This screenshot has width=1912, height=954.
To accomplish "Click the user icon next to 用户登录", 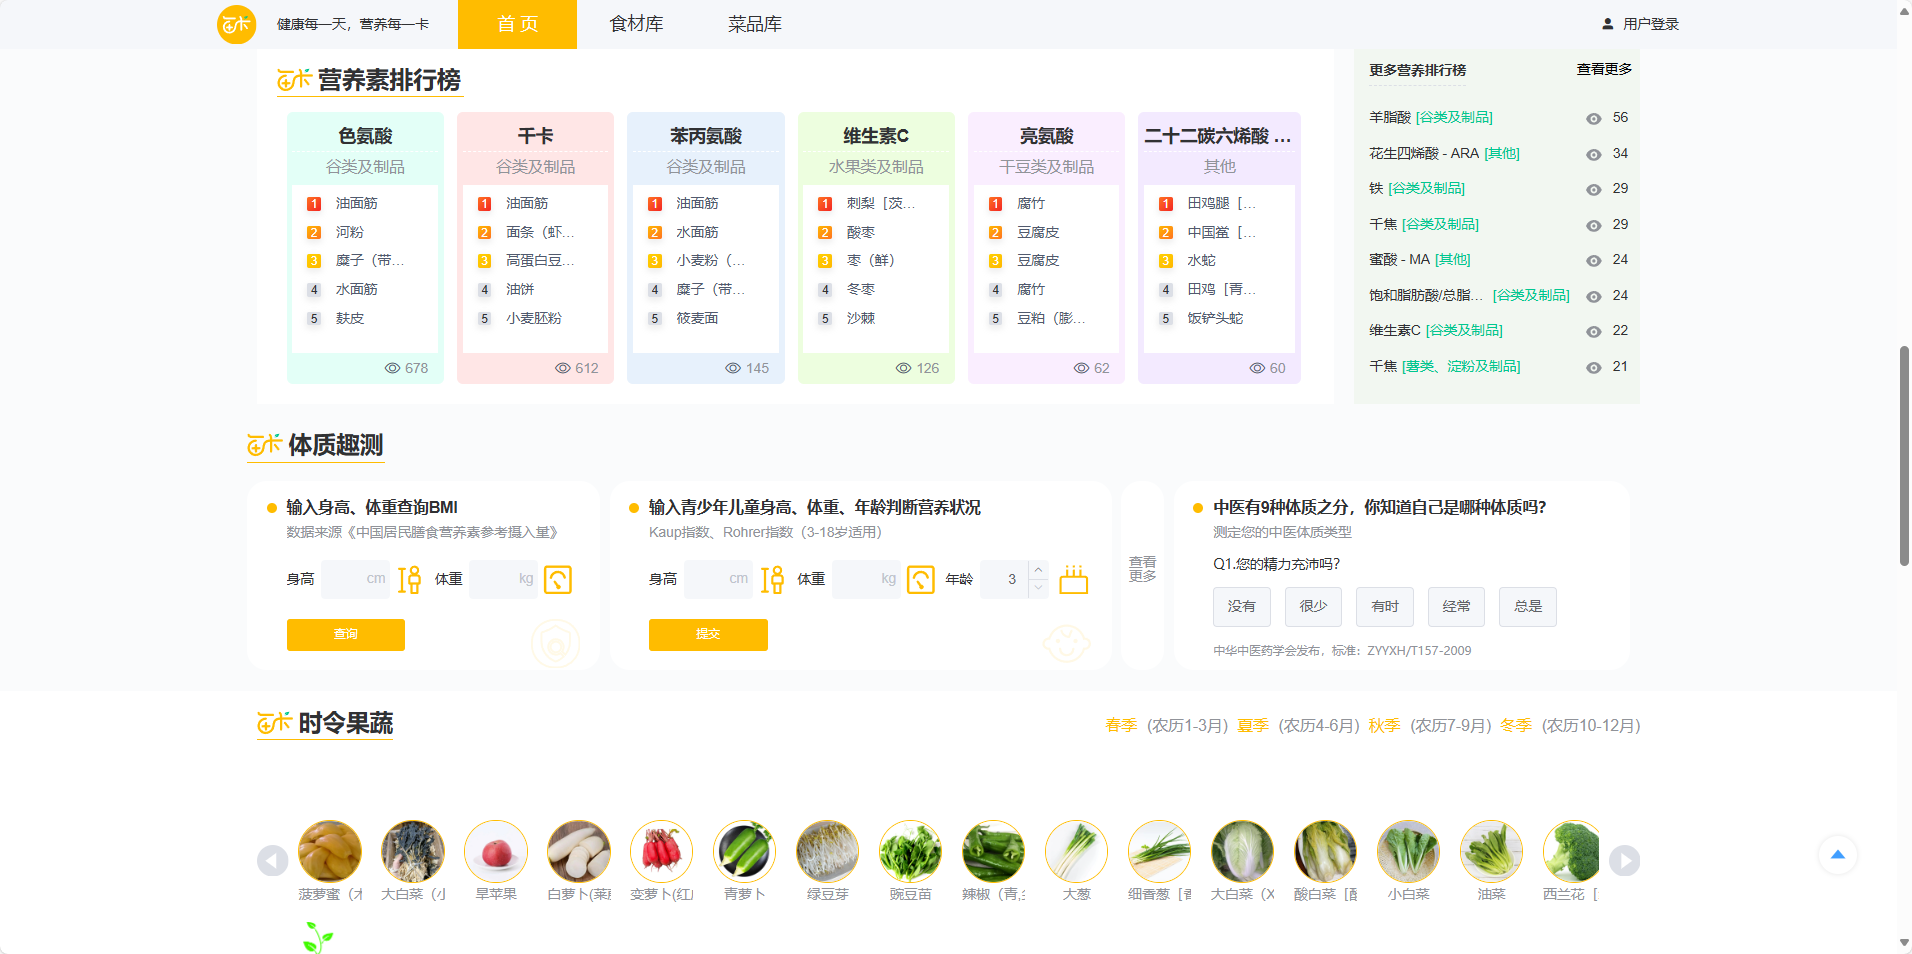I will coord(1608,23).
